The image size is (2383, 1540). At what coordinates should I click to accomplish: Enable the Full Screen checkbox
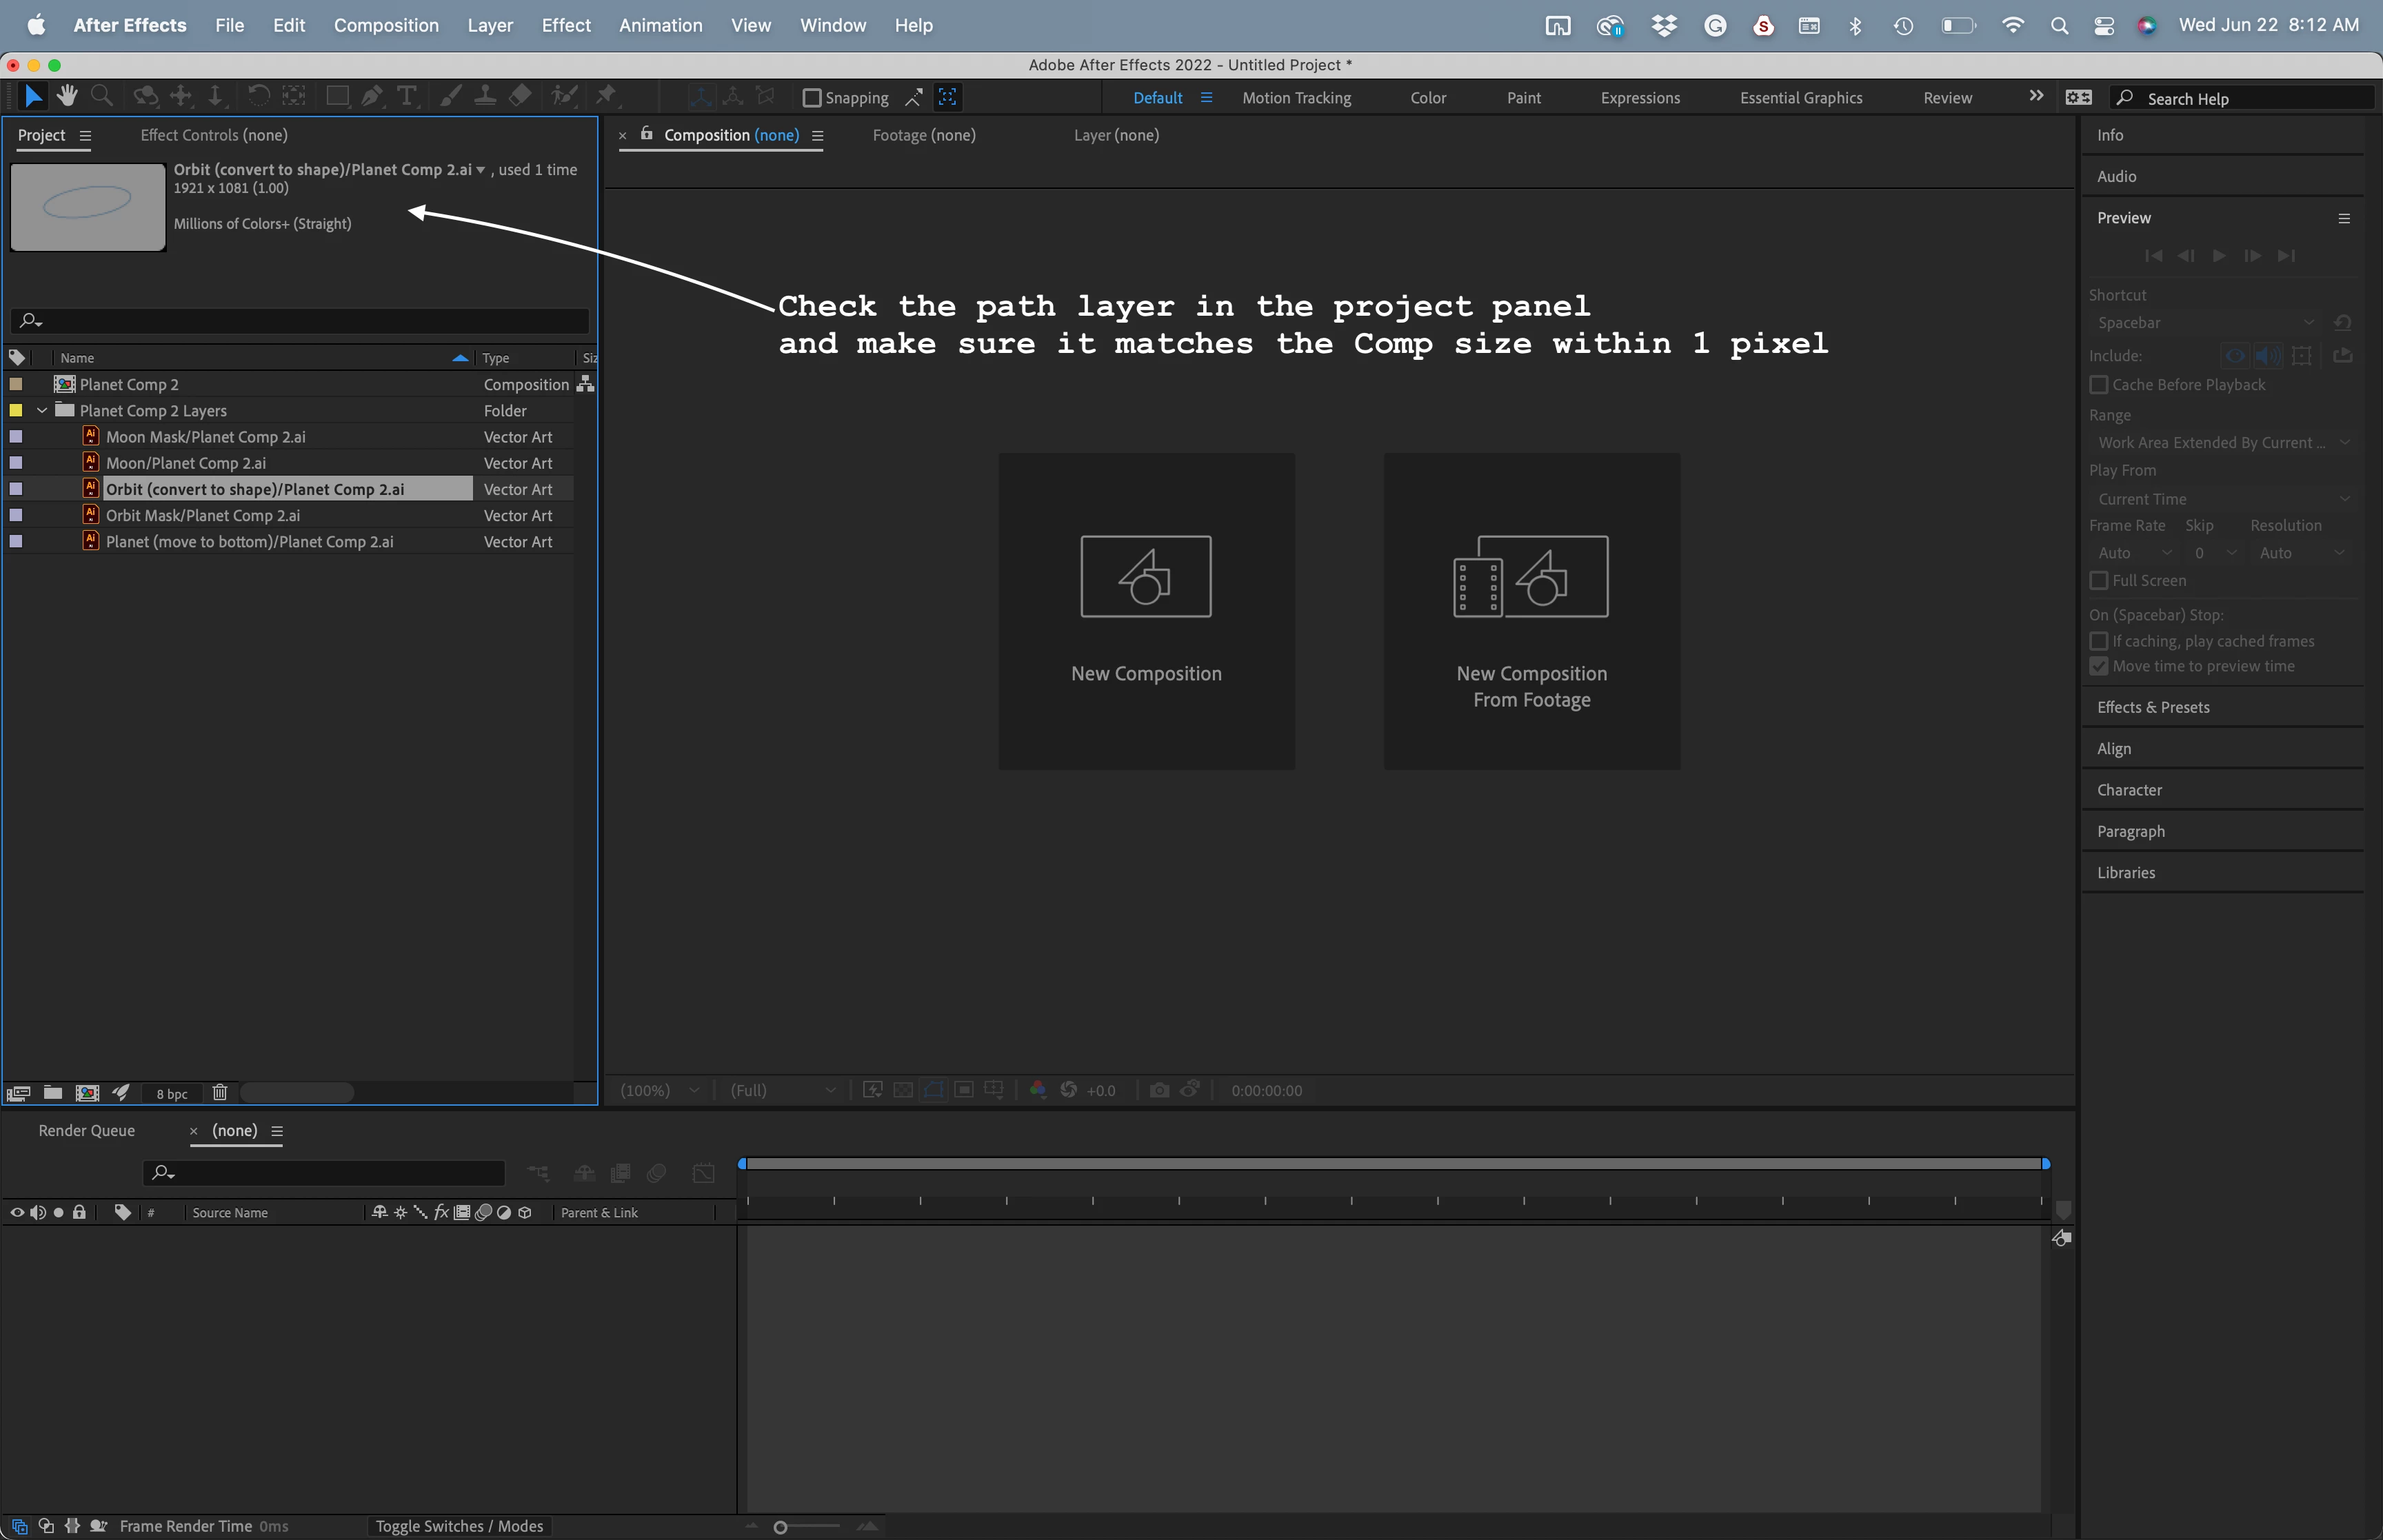2099,580
